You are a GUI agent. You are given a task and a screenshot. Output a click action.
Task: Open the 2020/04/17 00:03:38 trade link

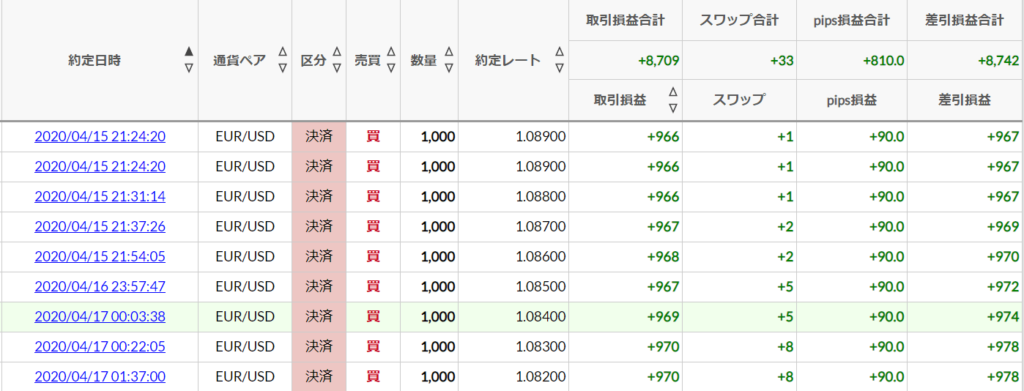click(x=100, y=317)
